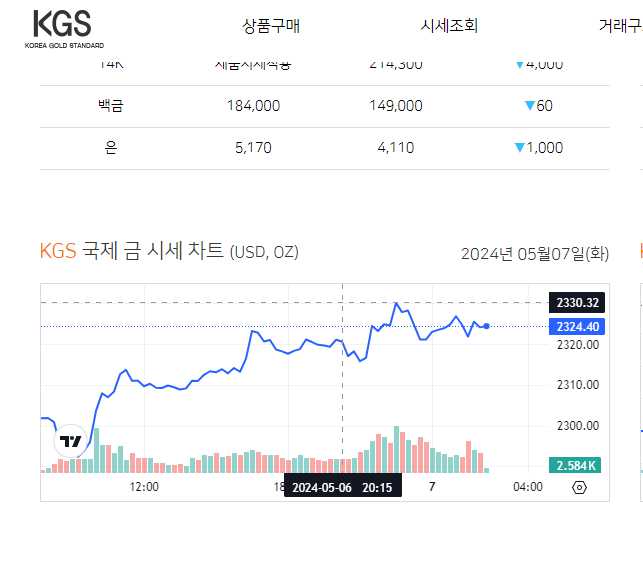Click the 184,000 platinum price value
Viewport: 643px width, 568px height.
coord(253,106)
